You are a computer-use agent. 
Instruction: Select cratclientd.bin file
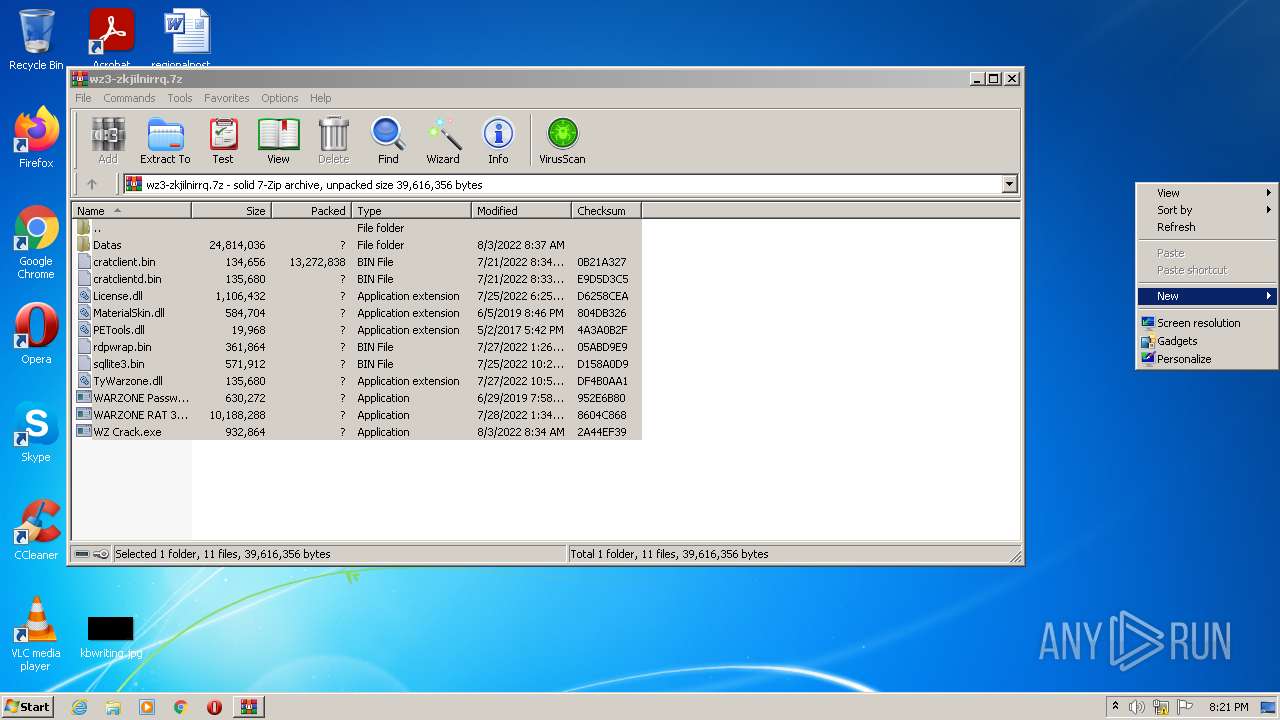[358, 279]
